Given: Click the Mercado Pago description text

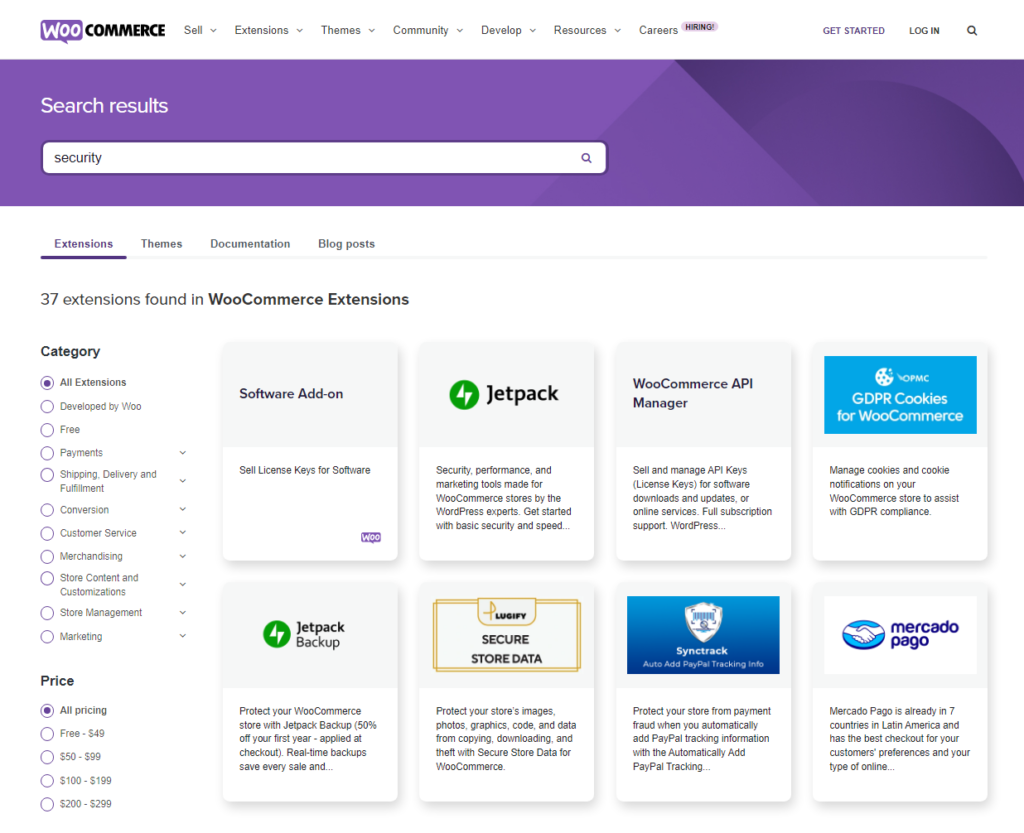Looking at the screenshot, I should tap(900, 739).
